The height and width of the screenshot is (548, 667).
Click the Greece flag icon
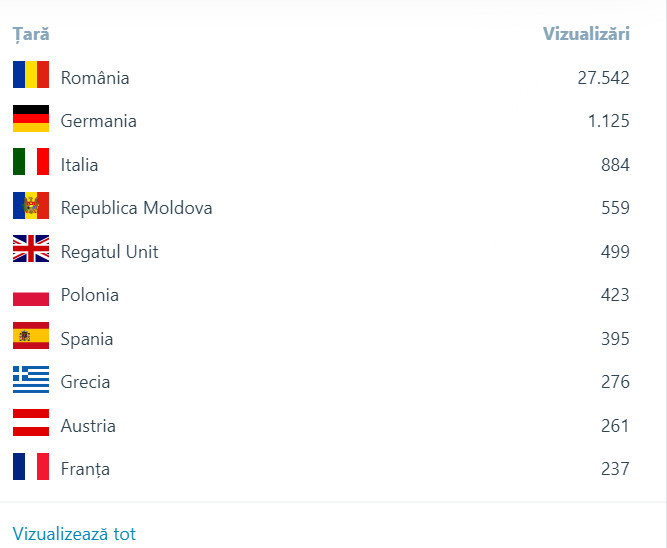[x=31, y=380]
